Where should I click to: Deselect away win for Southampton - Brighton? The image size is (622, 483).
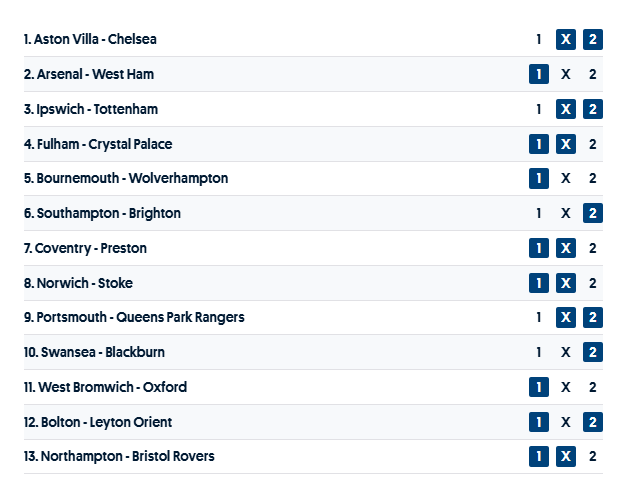pos(593,213)
